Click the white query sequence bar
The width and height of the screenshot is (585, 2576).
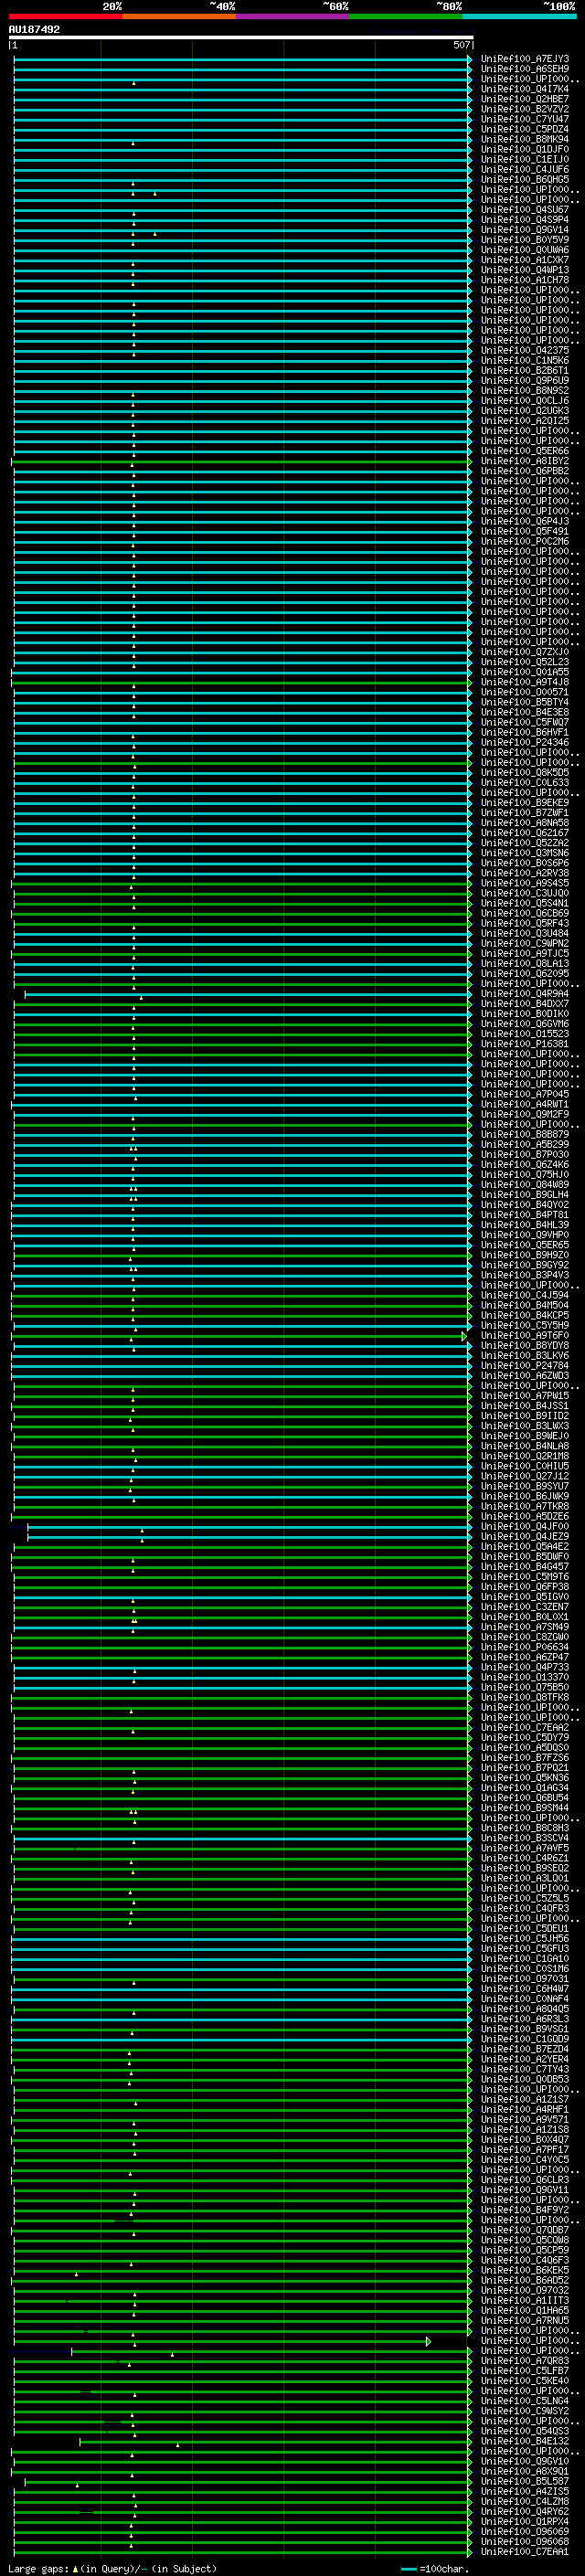point(240,37)
